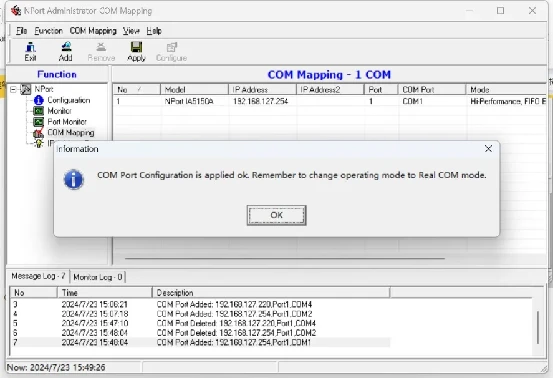Click the message log vertical scrollbar
Image resolution: width=554 pixels, height=380 pixels.
point(538,327)
